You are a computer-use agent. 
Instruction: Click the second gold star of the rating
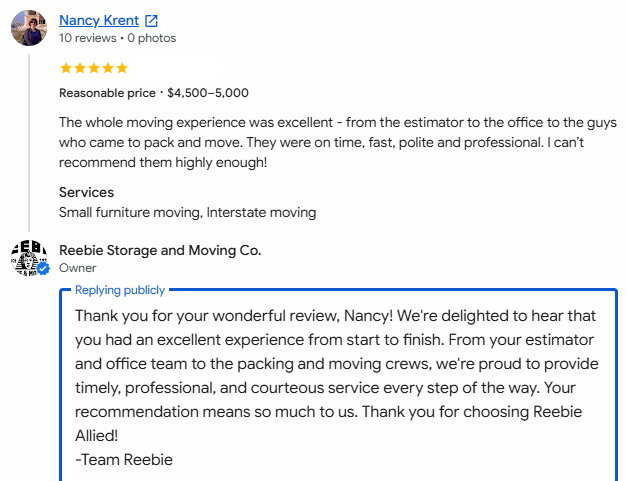80,68
